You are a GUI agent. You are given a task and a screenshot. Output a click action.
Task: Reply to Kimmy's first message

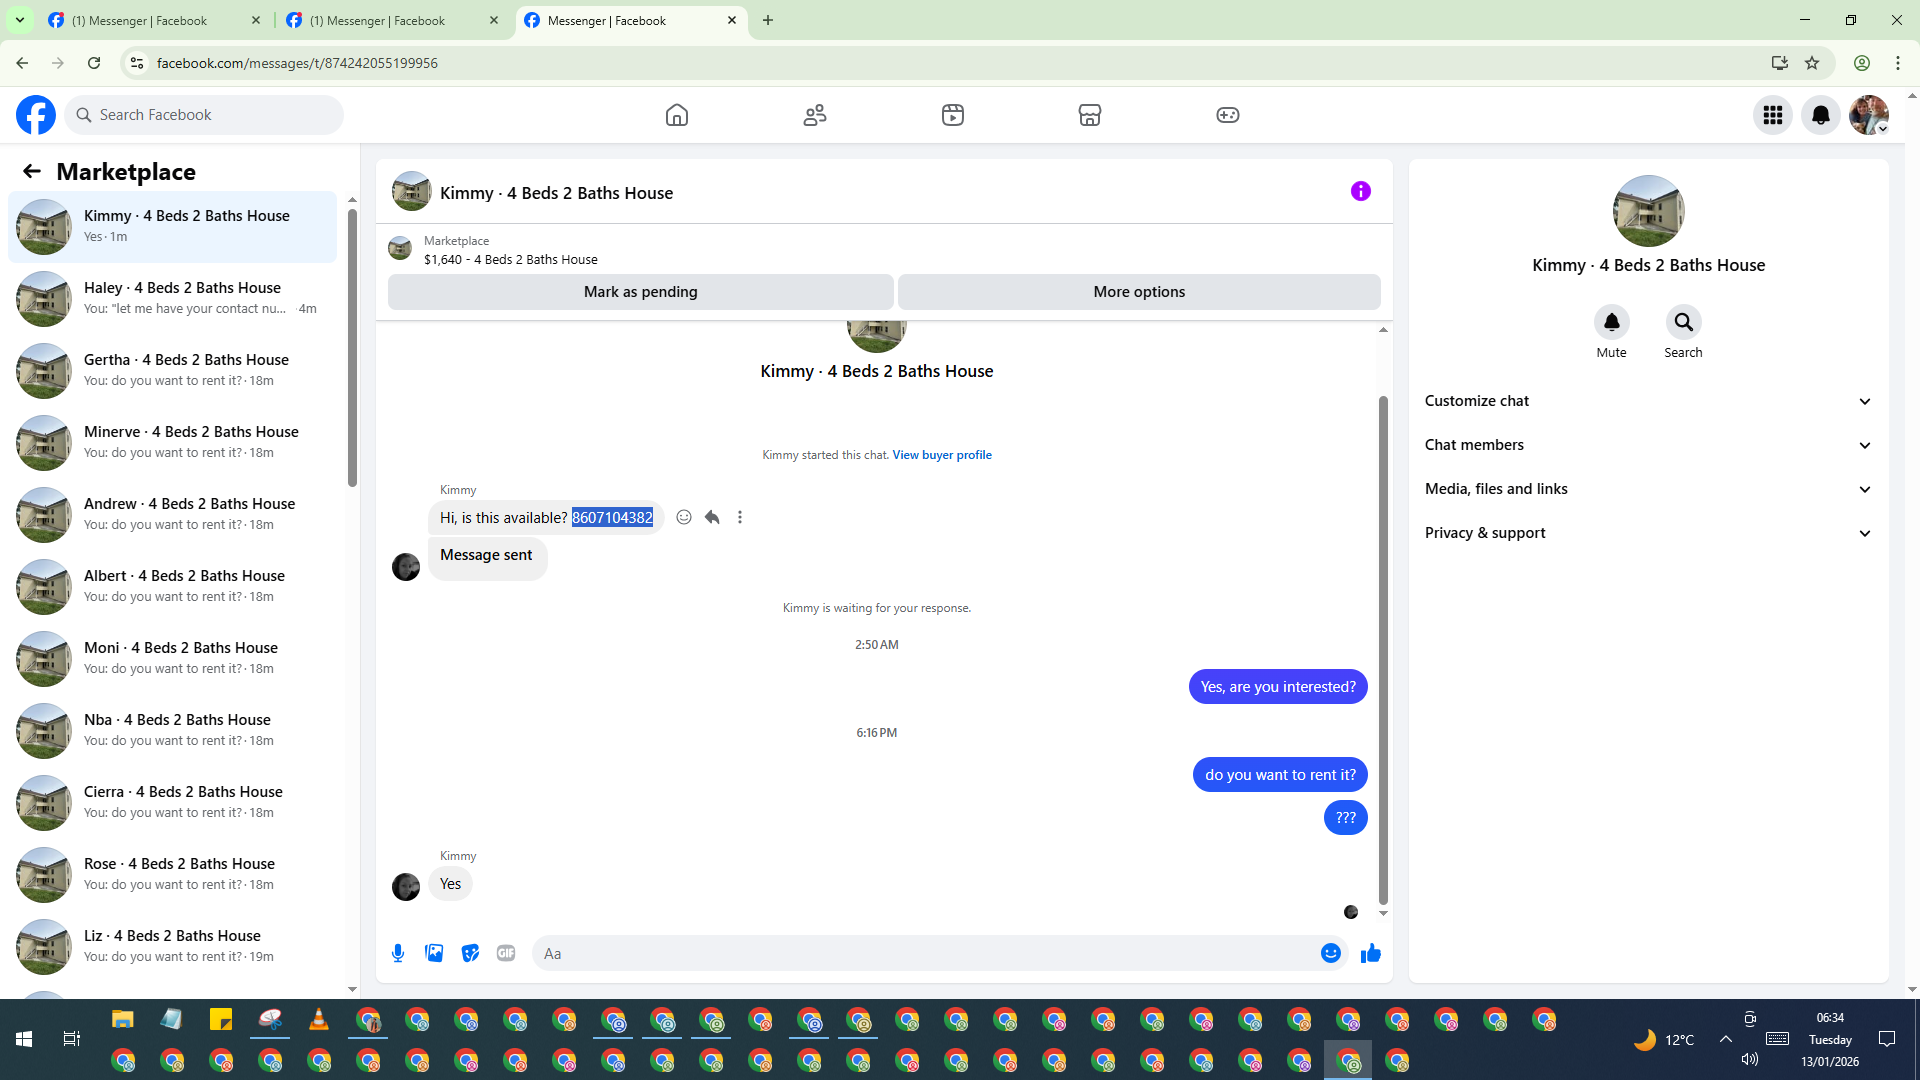click(x=712, y=517)
